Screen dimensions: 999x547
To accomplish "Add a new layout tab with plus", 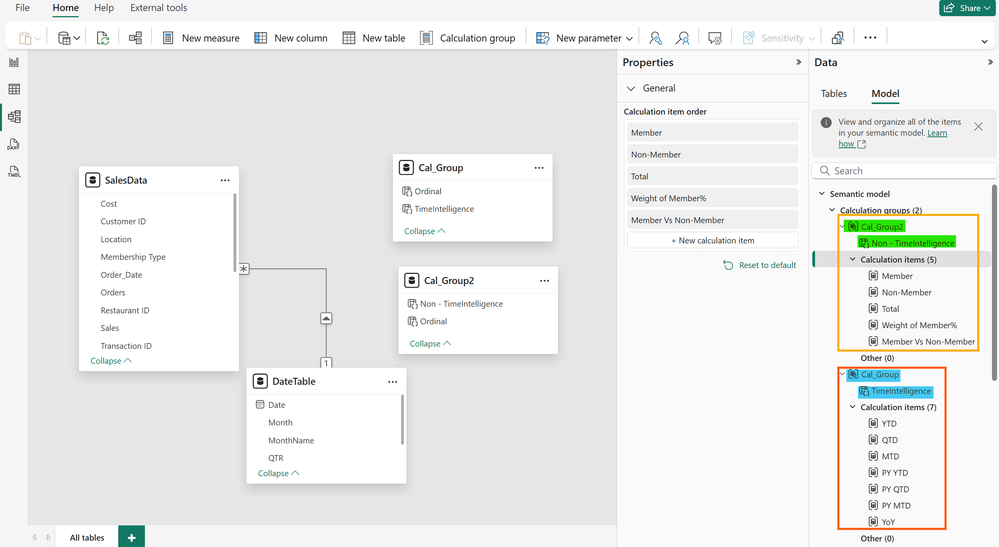I will (x=131, y=537).
